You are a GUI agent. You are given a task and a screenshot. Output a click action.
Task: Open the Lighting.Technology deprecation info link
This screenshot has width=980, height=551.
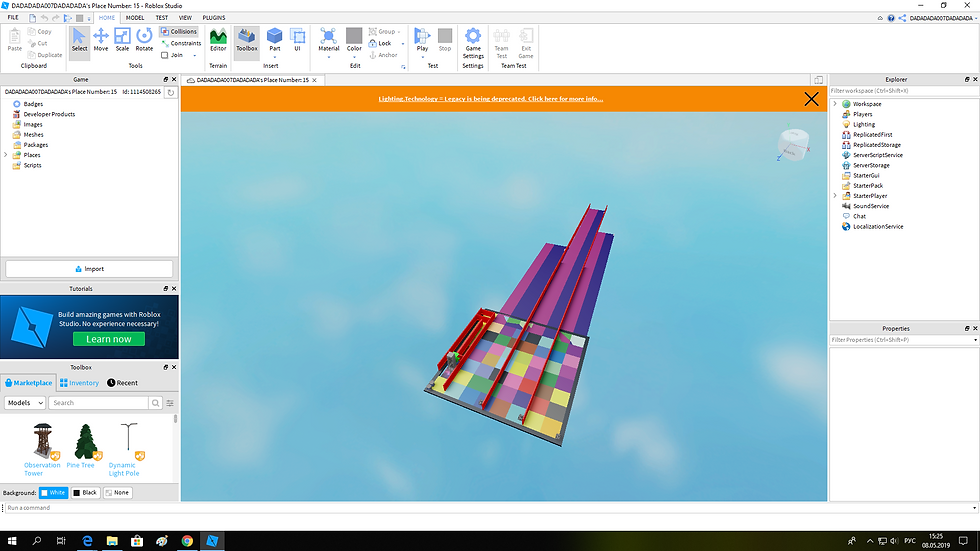491,99
